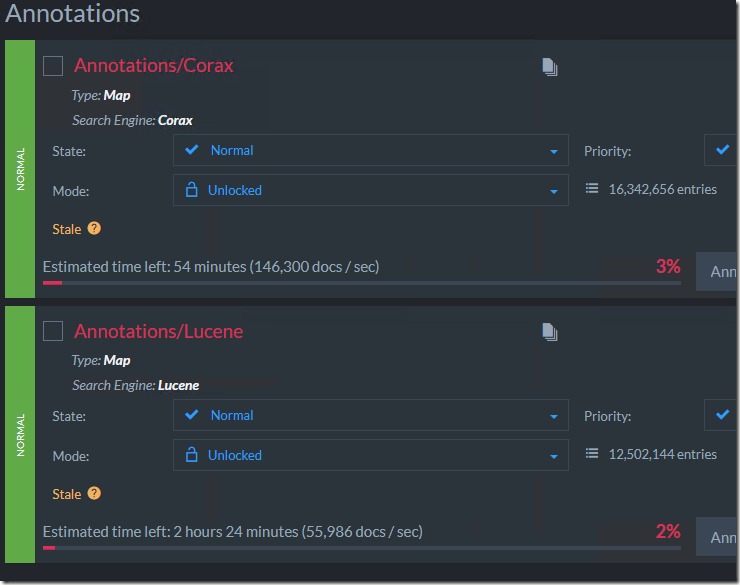Click the green NORMAL bar on Corax
740x585 pixels.
click(x=20, y=169)
